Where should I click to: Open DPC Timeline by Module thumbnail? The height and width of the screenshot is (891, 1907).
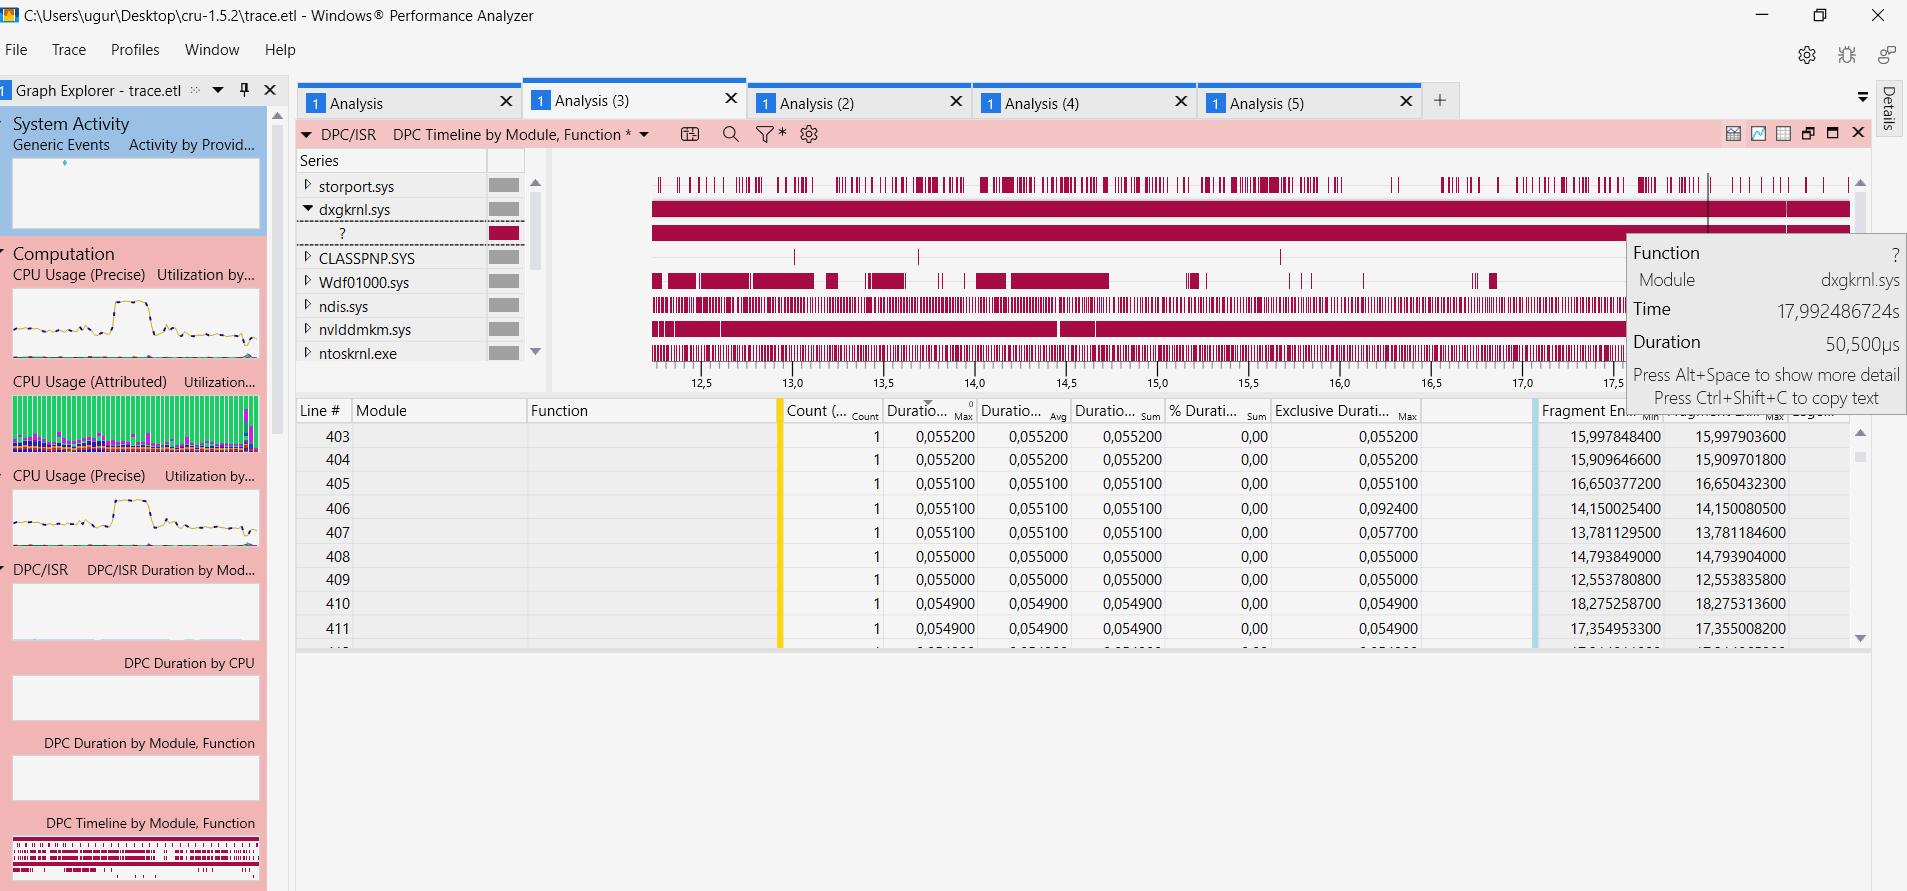click(135, 858)
